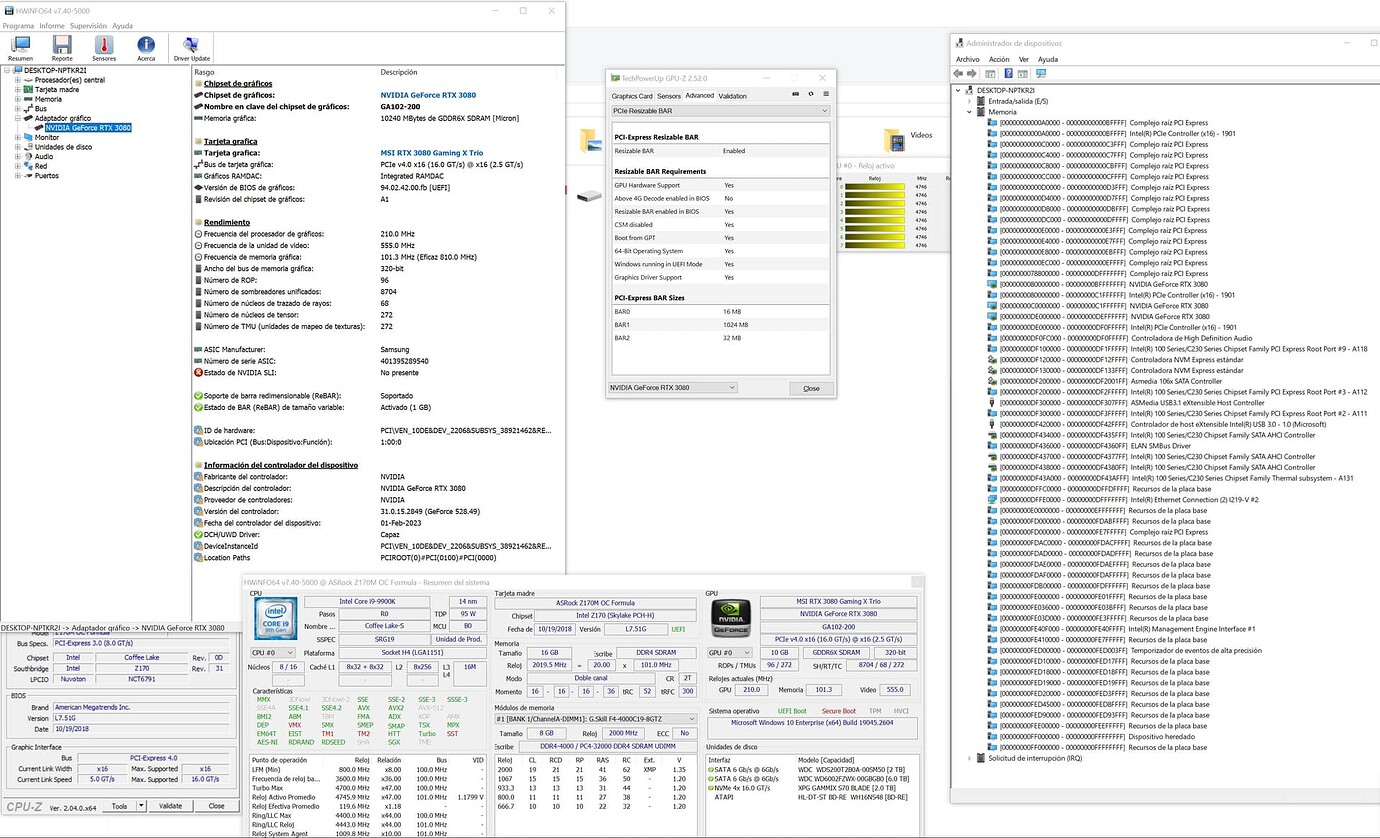Expand the Solicitud de interrupción (IRQ) node
This screenshot has width=1380, height=838.
click(x=968, y=758)
